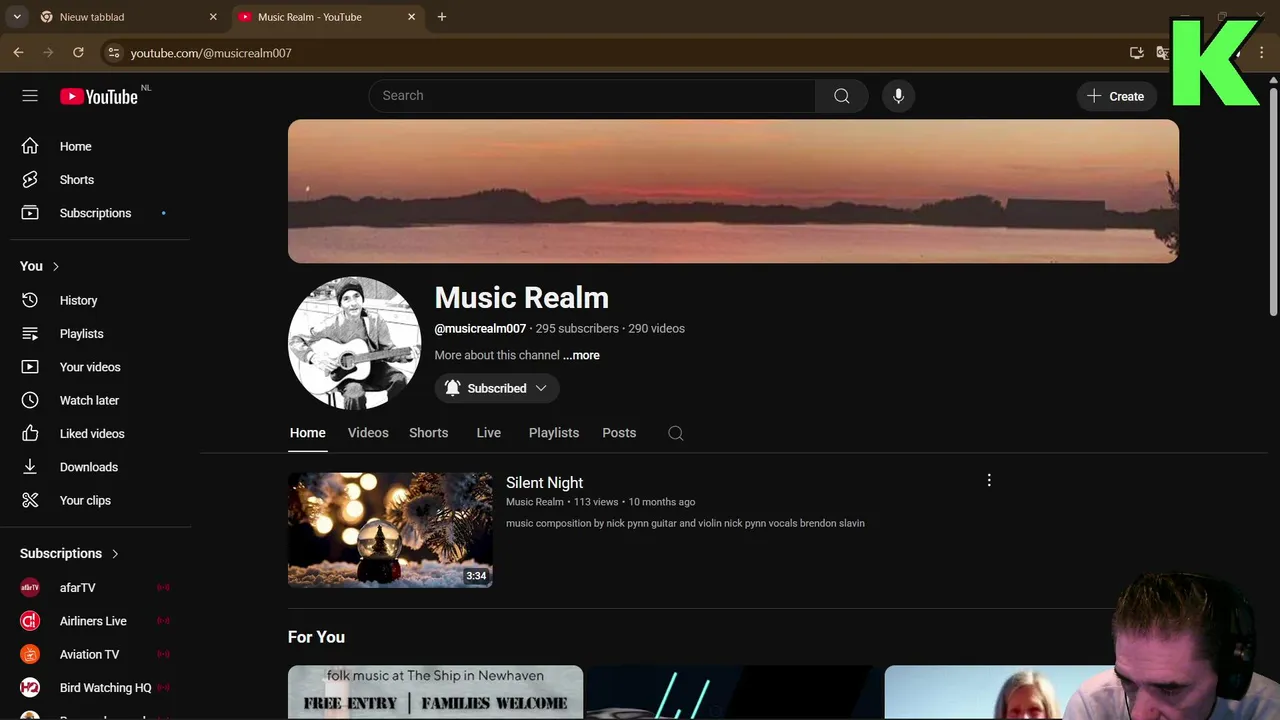Click the browser address bar URL
1280x720 pixels.
tap(211, 53)
